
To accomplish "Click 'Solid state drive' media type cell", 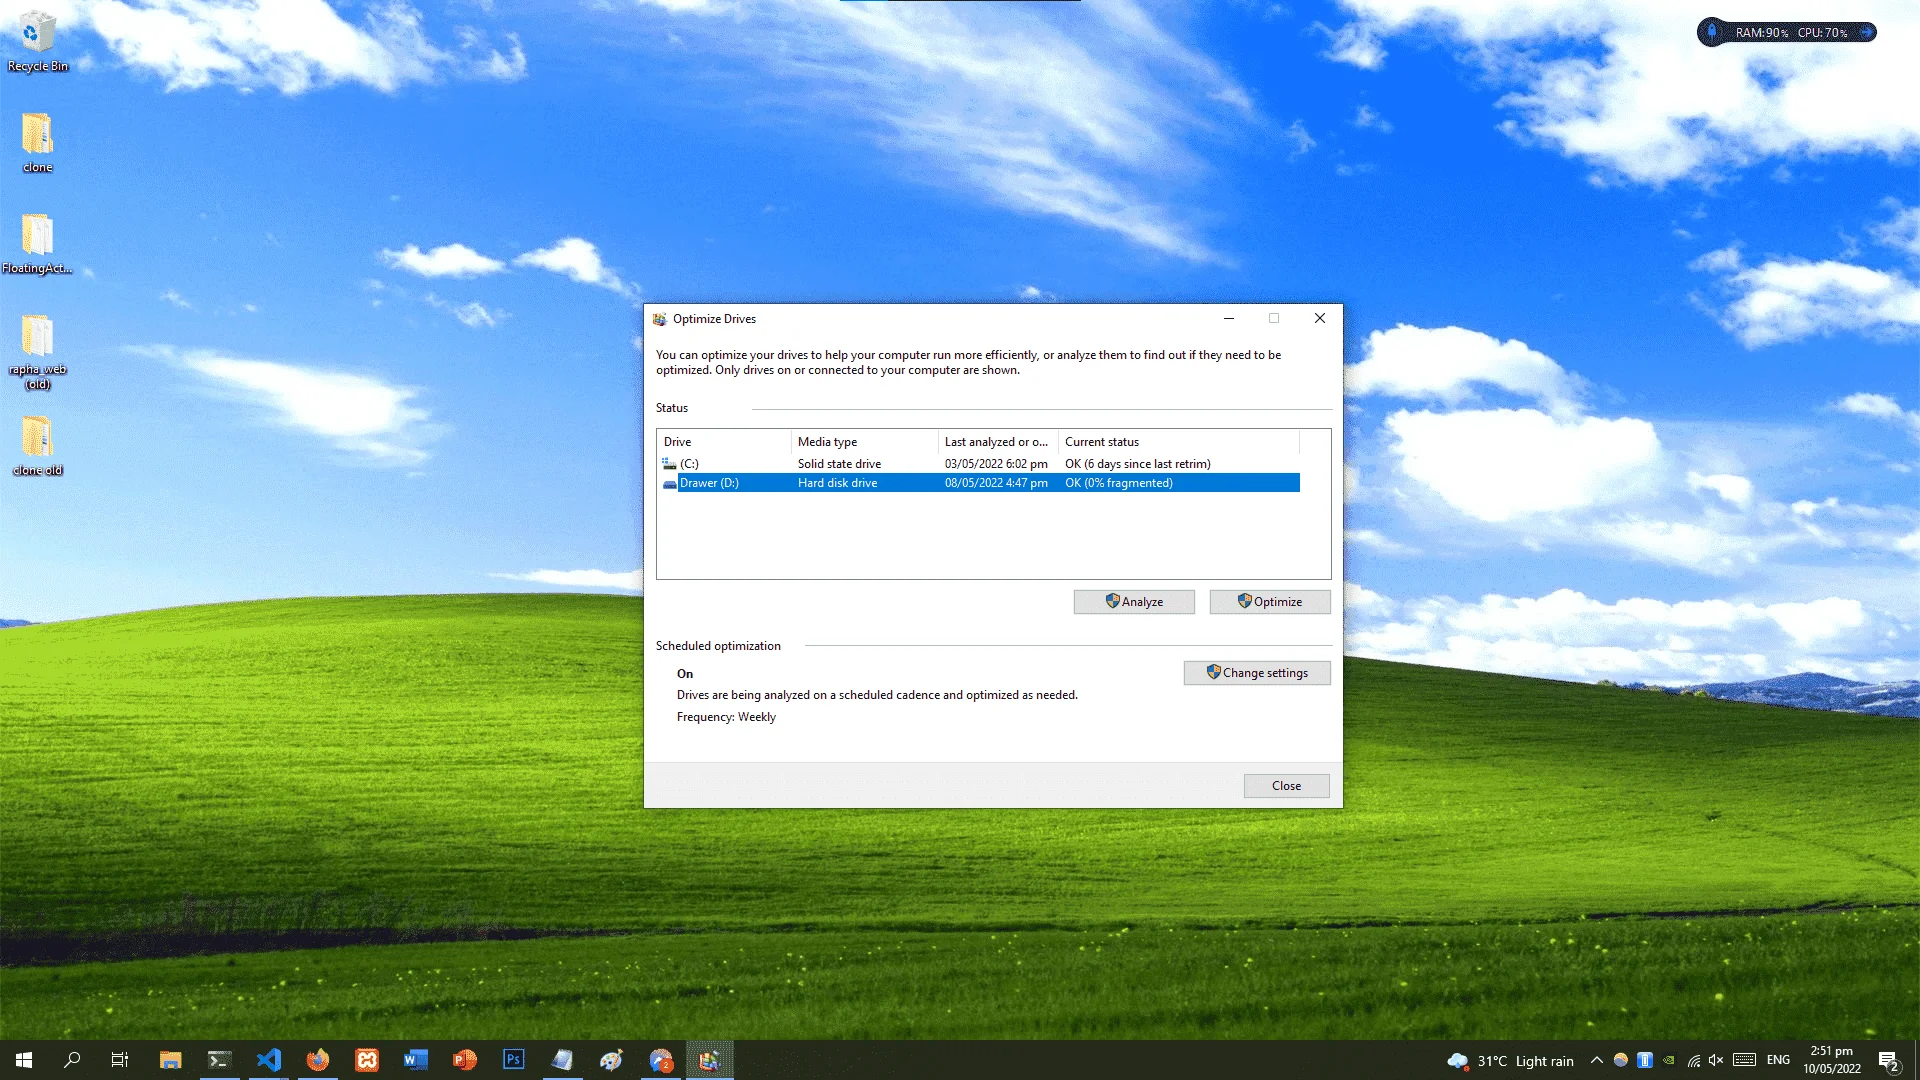I will [x=839, y=464].
